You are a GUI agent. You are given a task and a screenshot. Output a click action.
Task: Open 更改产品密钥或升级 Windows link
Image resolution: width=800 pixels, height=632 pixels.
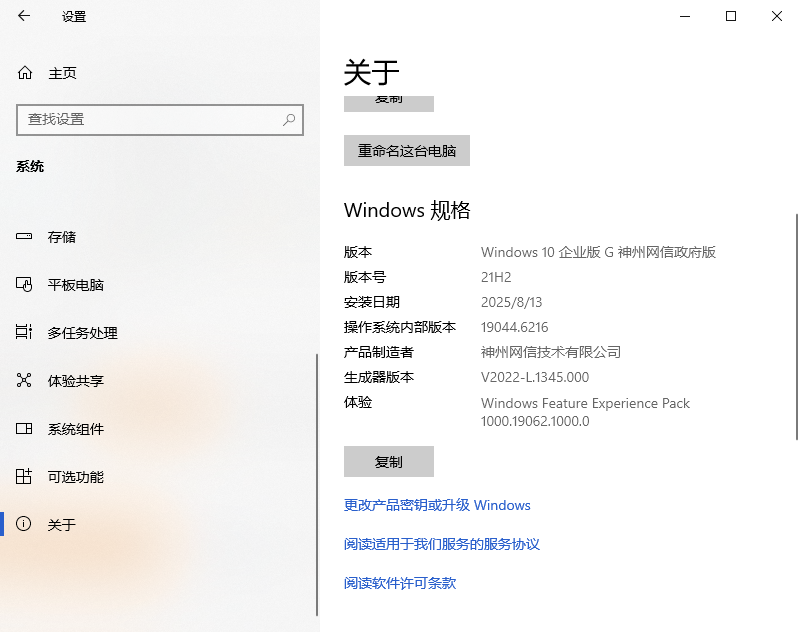[x=437, y=505]
